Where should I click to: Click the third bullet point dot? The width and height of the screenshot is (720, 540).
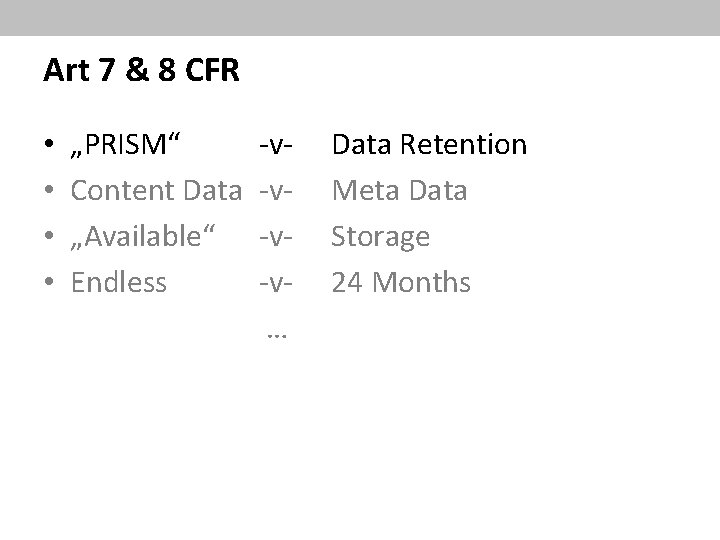50,238
